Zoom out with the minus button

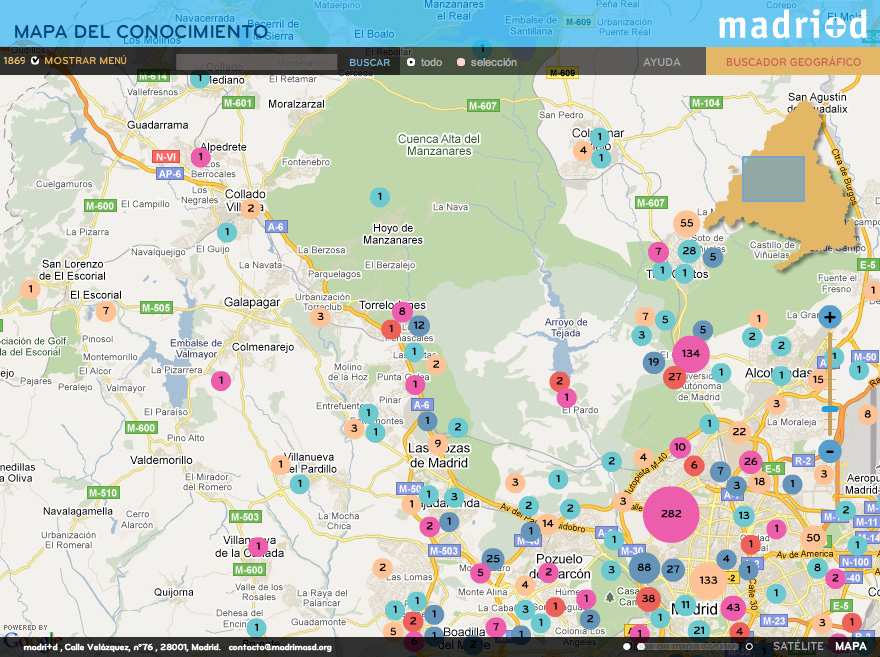pyautogui.click(x=829, y=451)
